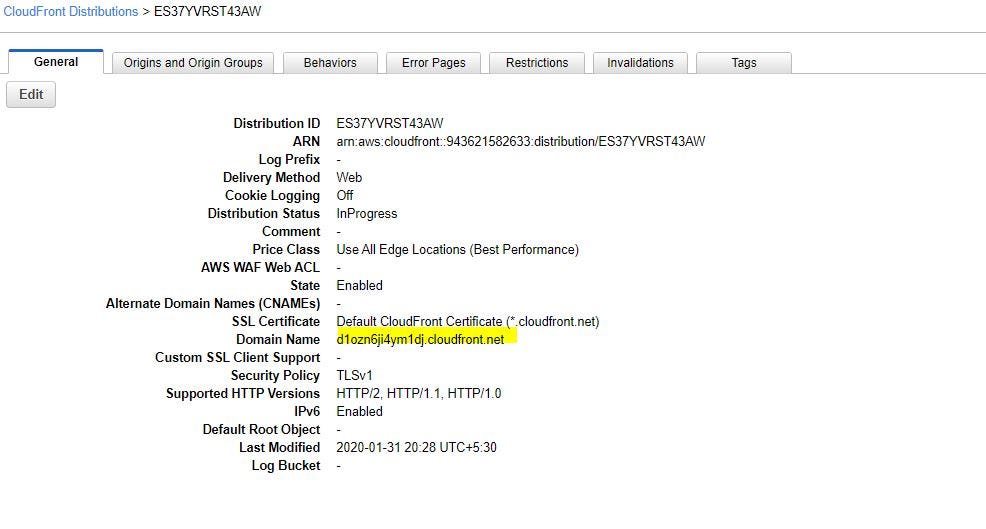Click the Delivery Method label
Screen dimensions: 986x529
click(x=271, y=177)
